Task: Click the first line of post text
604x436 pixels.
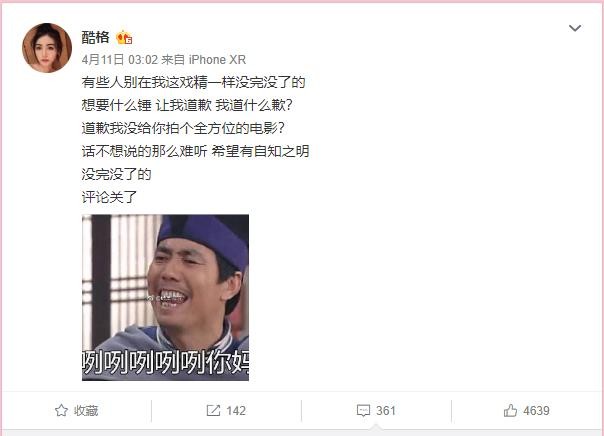Action: 193,82
